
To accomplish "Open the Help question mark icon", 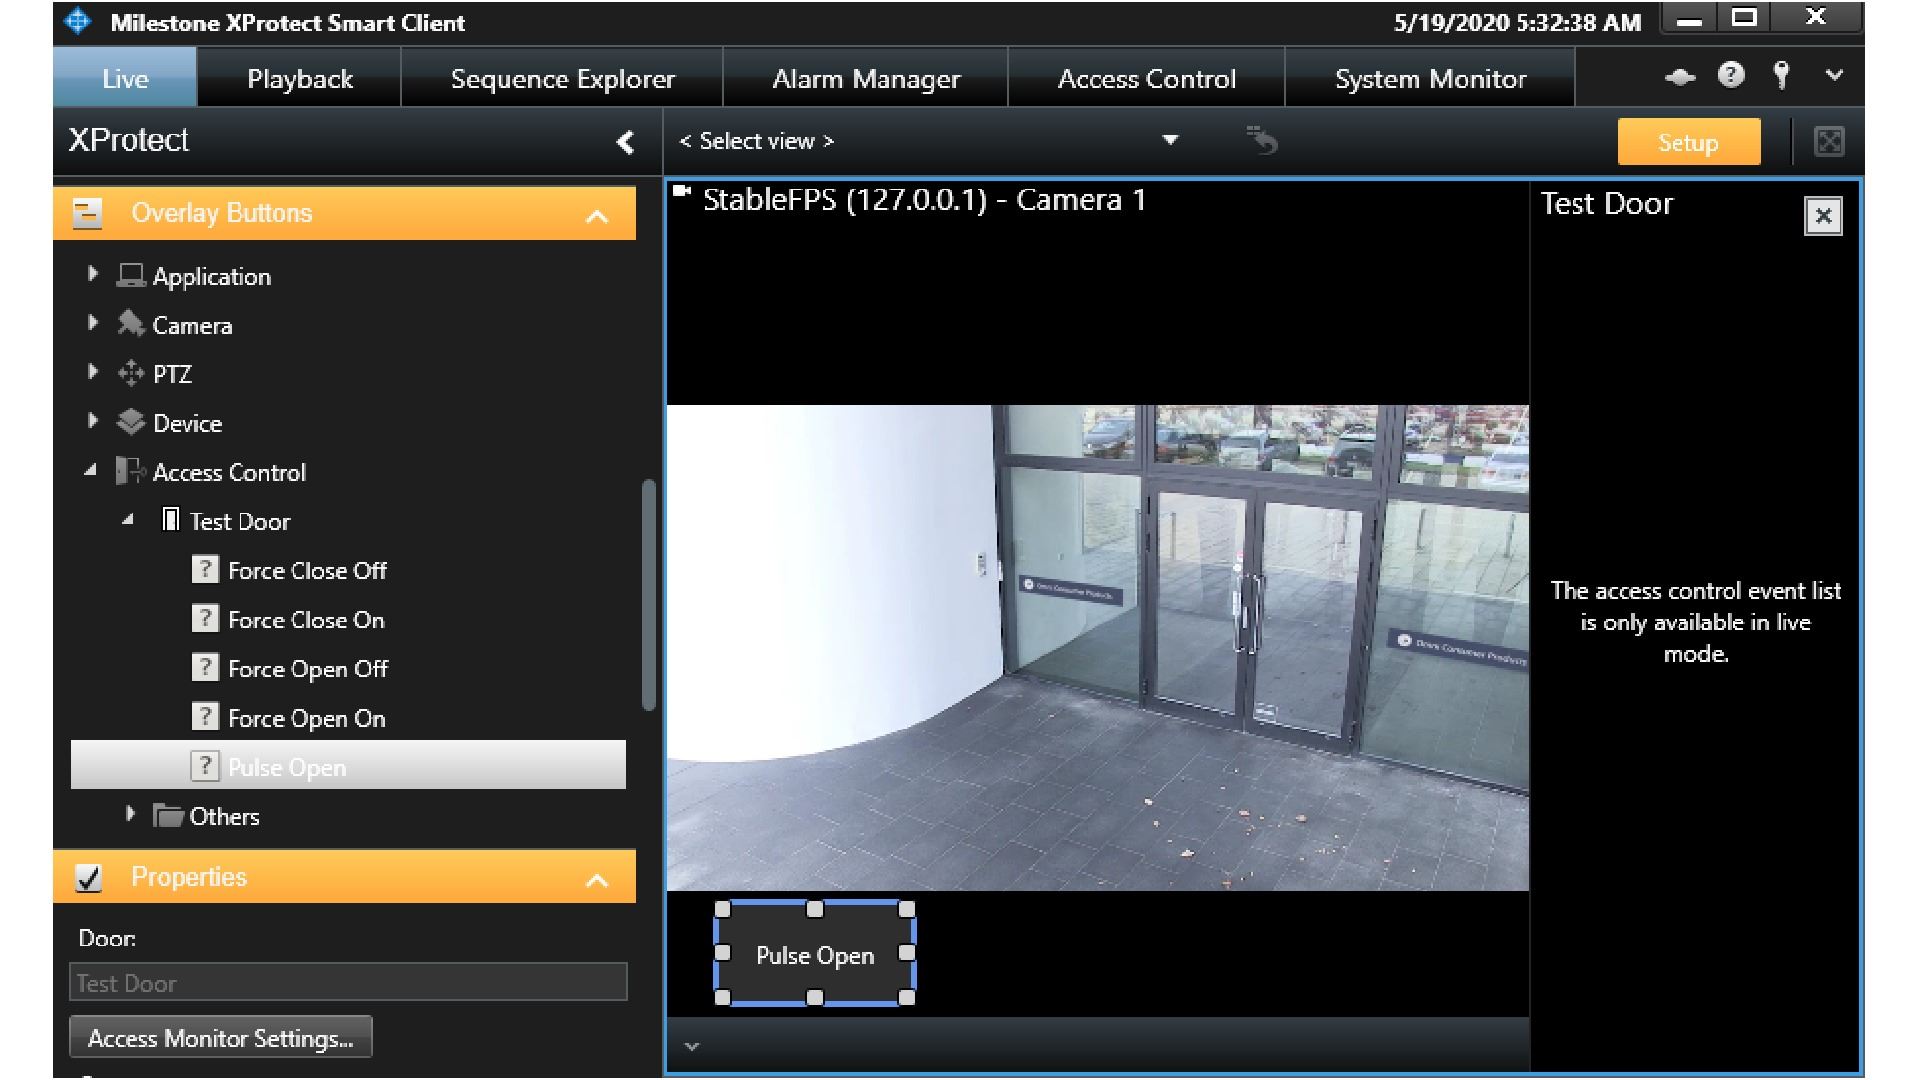I will (1731, 75).
